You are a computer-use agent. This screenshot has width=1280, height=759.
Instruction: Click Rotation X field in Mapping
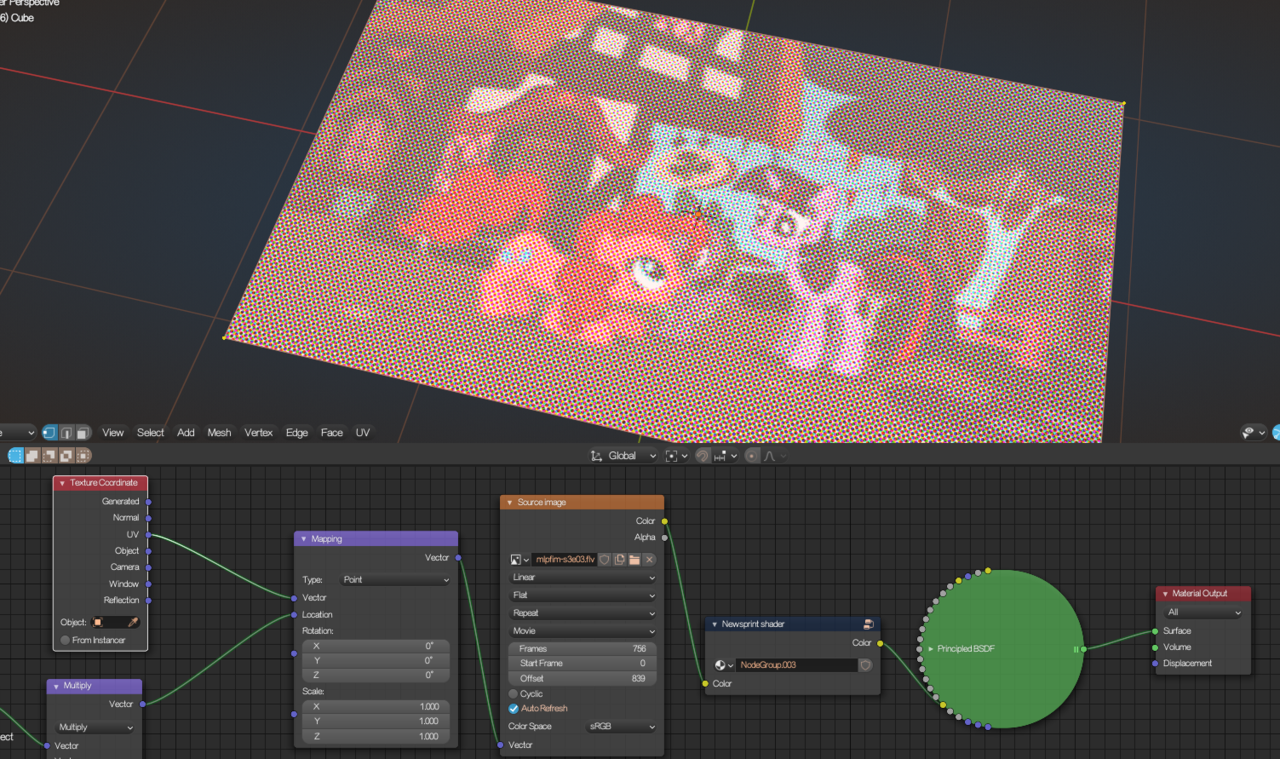[x=375, y=646]
